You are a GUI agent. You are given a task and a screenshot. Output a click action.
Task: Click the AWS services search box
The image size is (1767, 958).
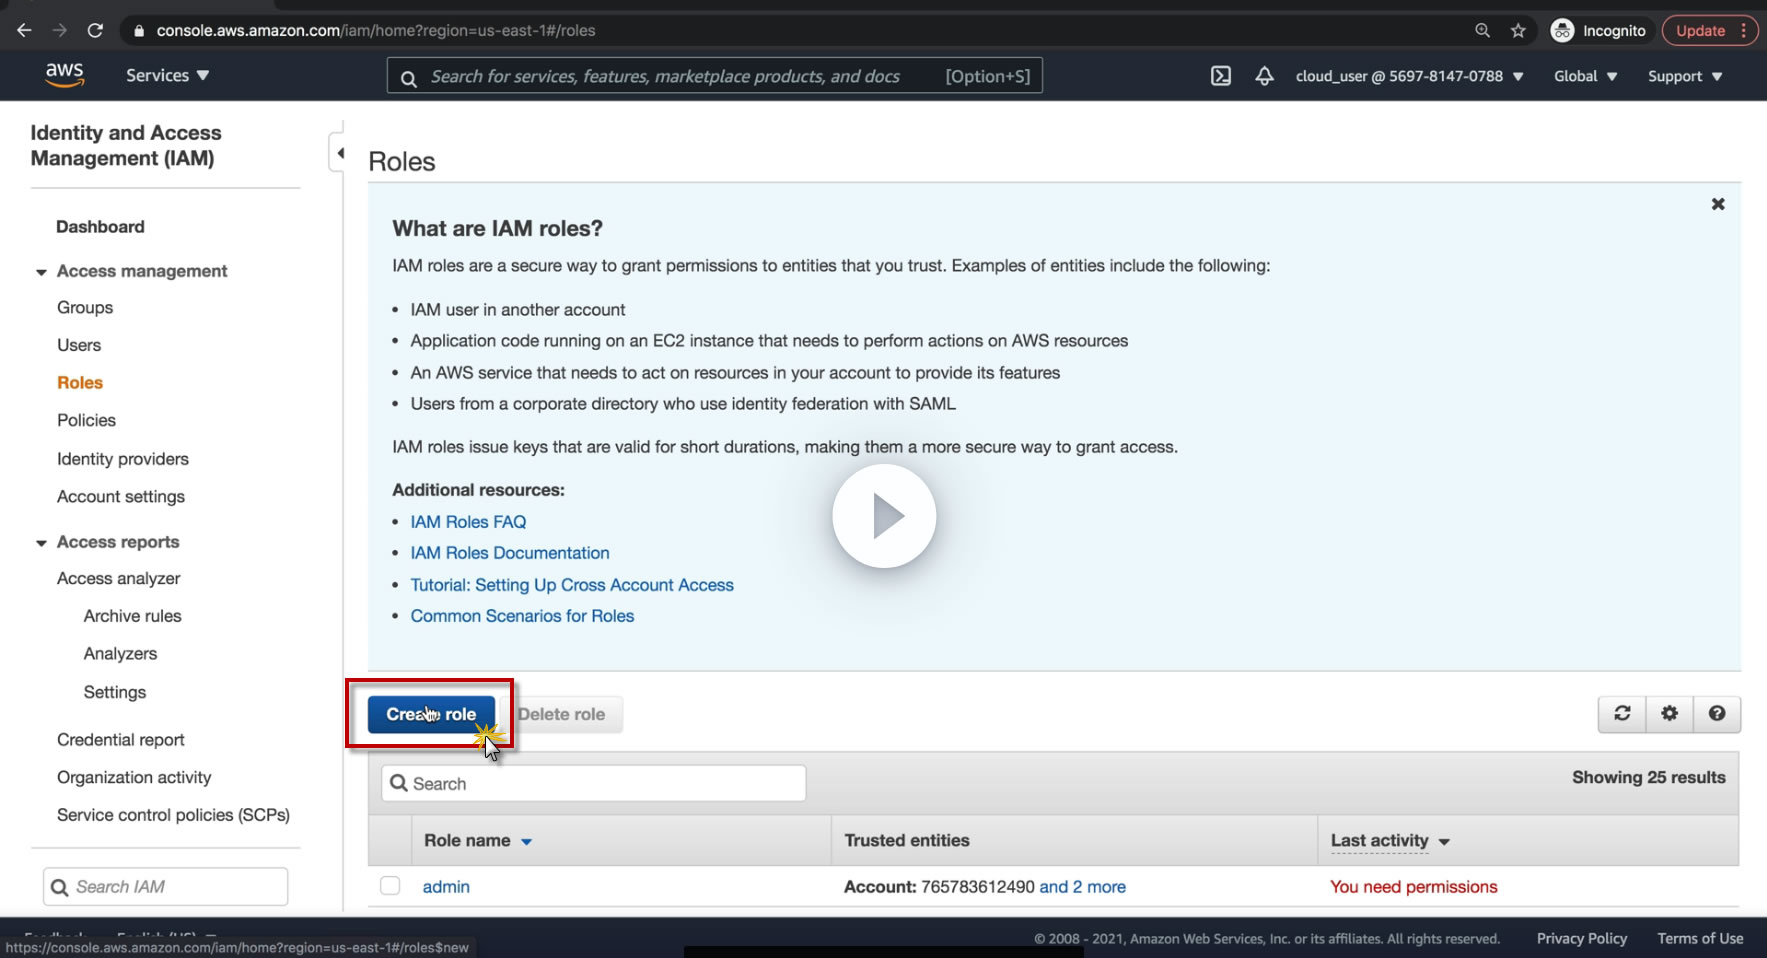click(x=715, y=76)
